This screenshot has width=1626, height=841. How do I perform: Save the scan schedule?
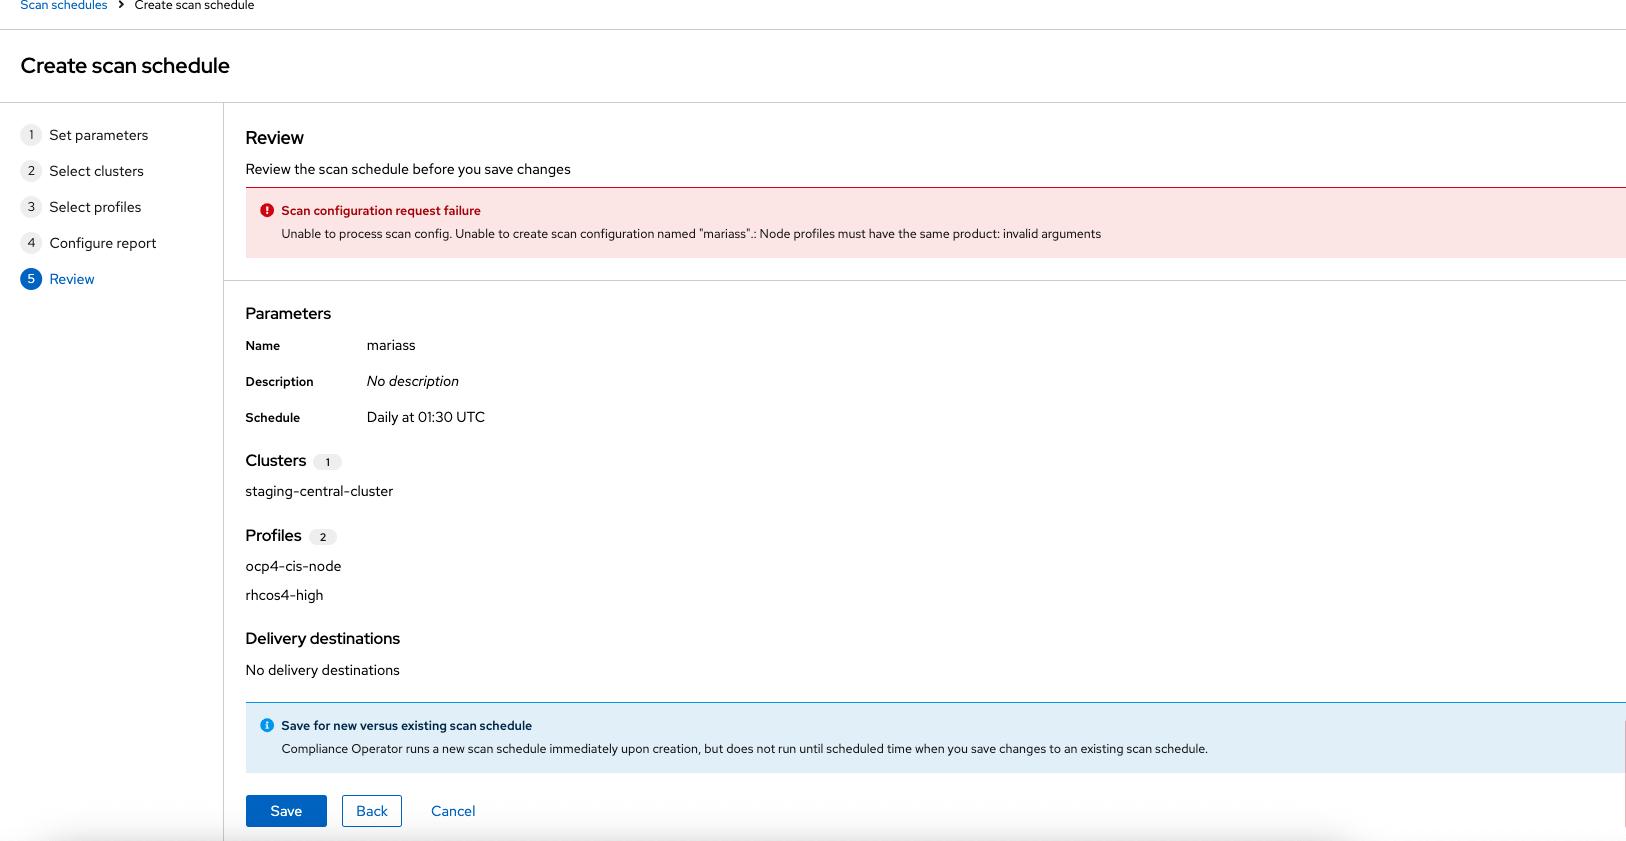click(286, 811)
